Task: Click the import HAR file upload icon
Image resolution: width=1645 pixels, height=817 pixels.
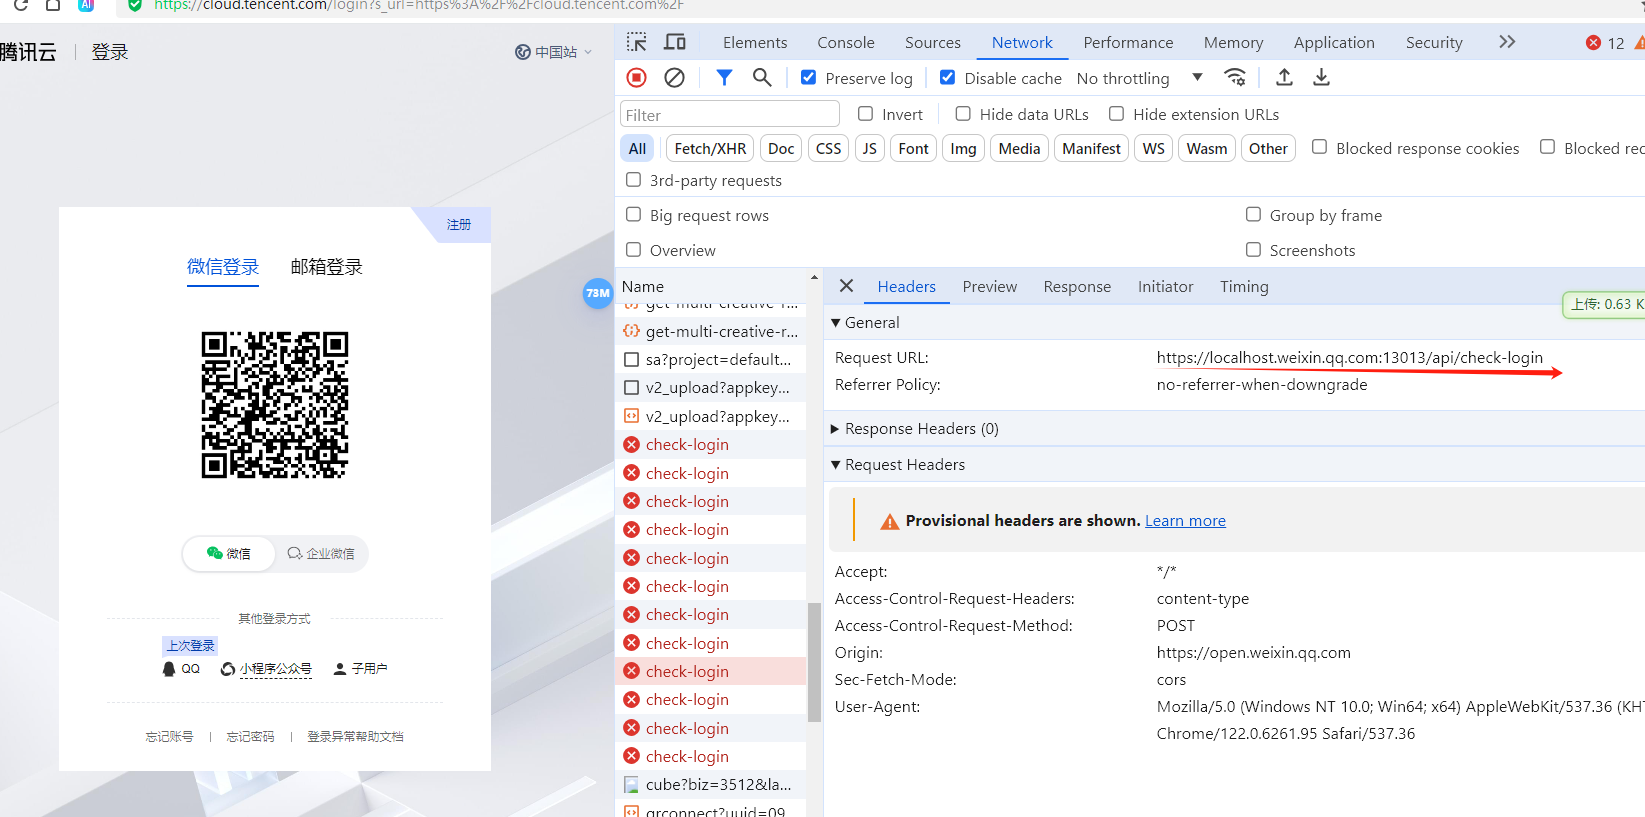Action: pyautogui.click(x=1284, y=78)
